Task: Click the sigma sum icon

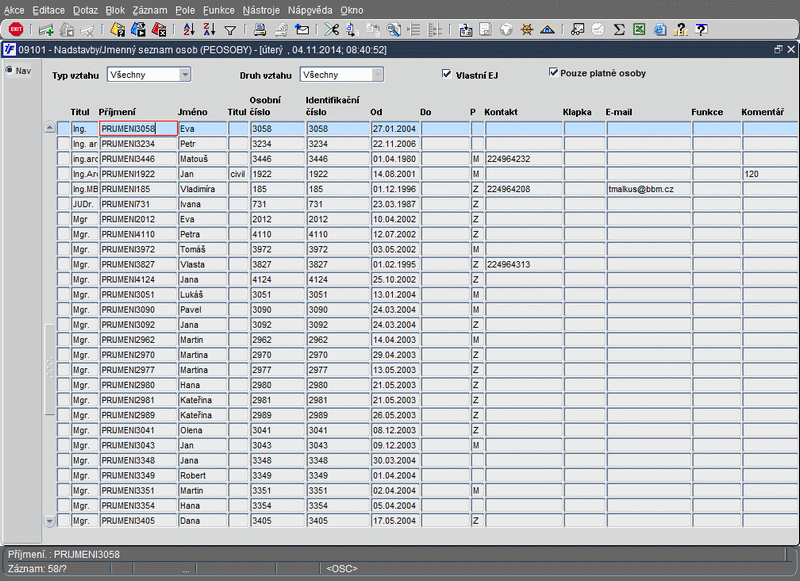Action: 619,30
